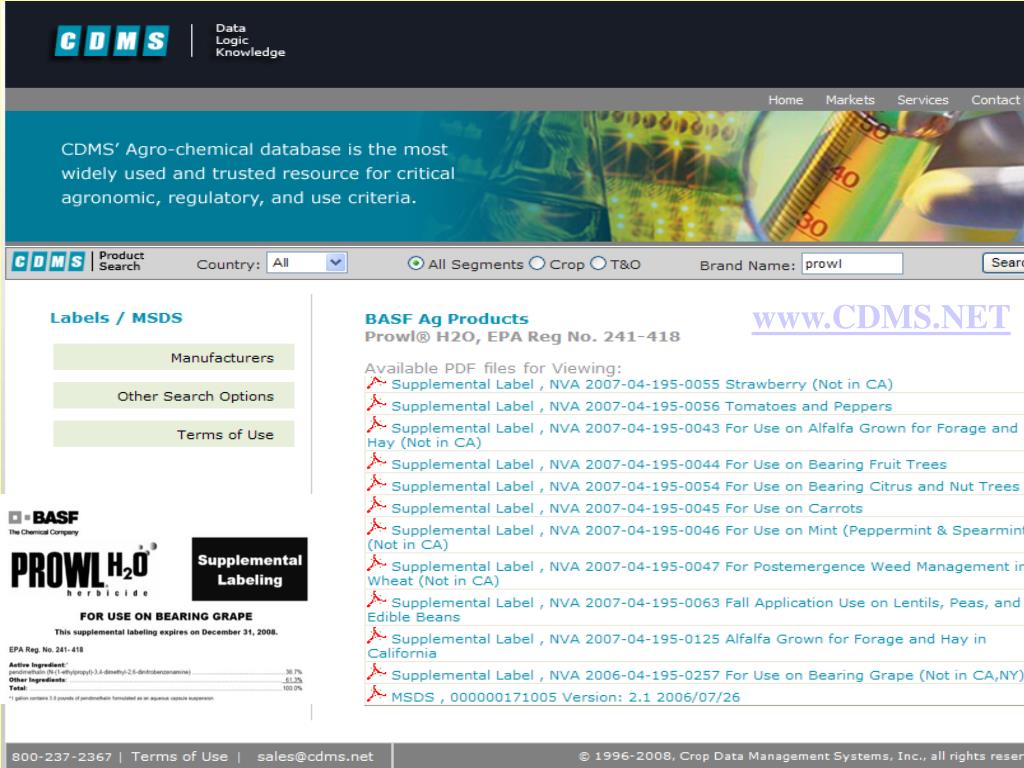Open Contact in navigation bar
Image resolution: width=1024 pixels, height=768 pixels.
997,100
